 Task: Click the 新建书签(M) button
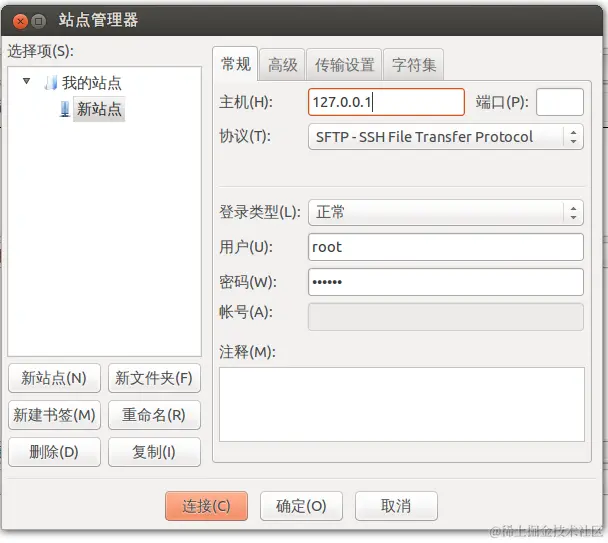click(x=54, y=415)
